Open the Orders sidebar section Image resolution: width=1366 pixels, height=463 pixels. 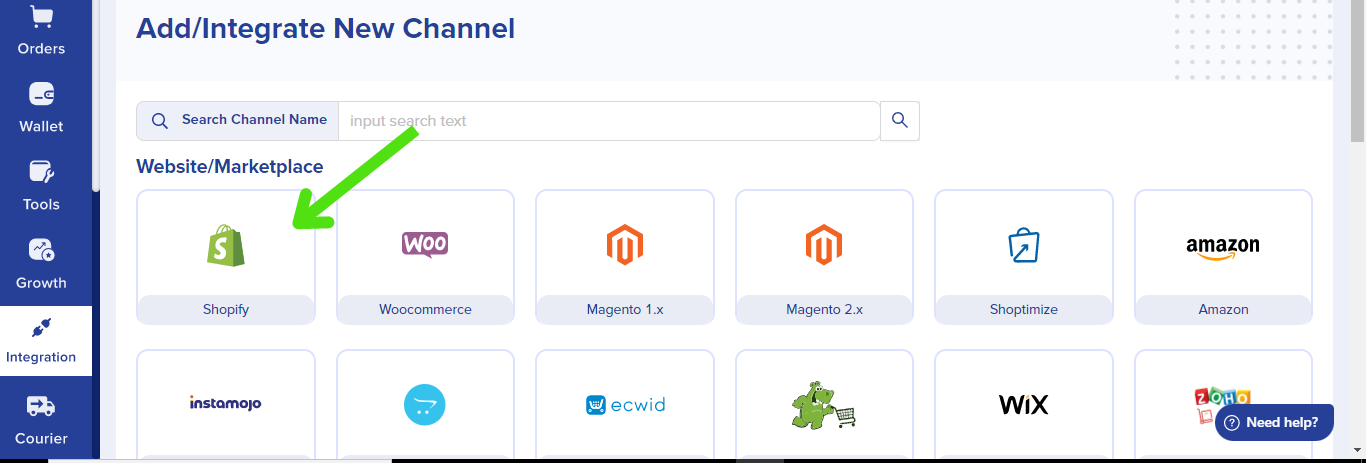coord(41,32)
